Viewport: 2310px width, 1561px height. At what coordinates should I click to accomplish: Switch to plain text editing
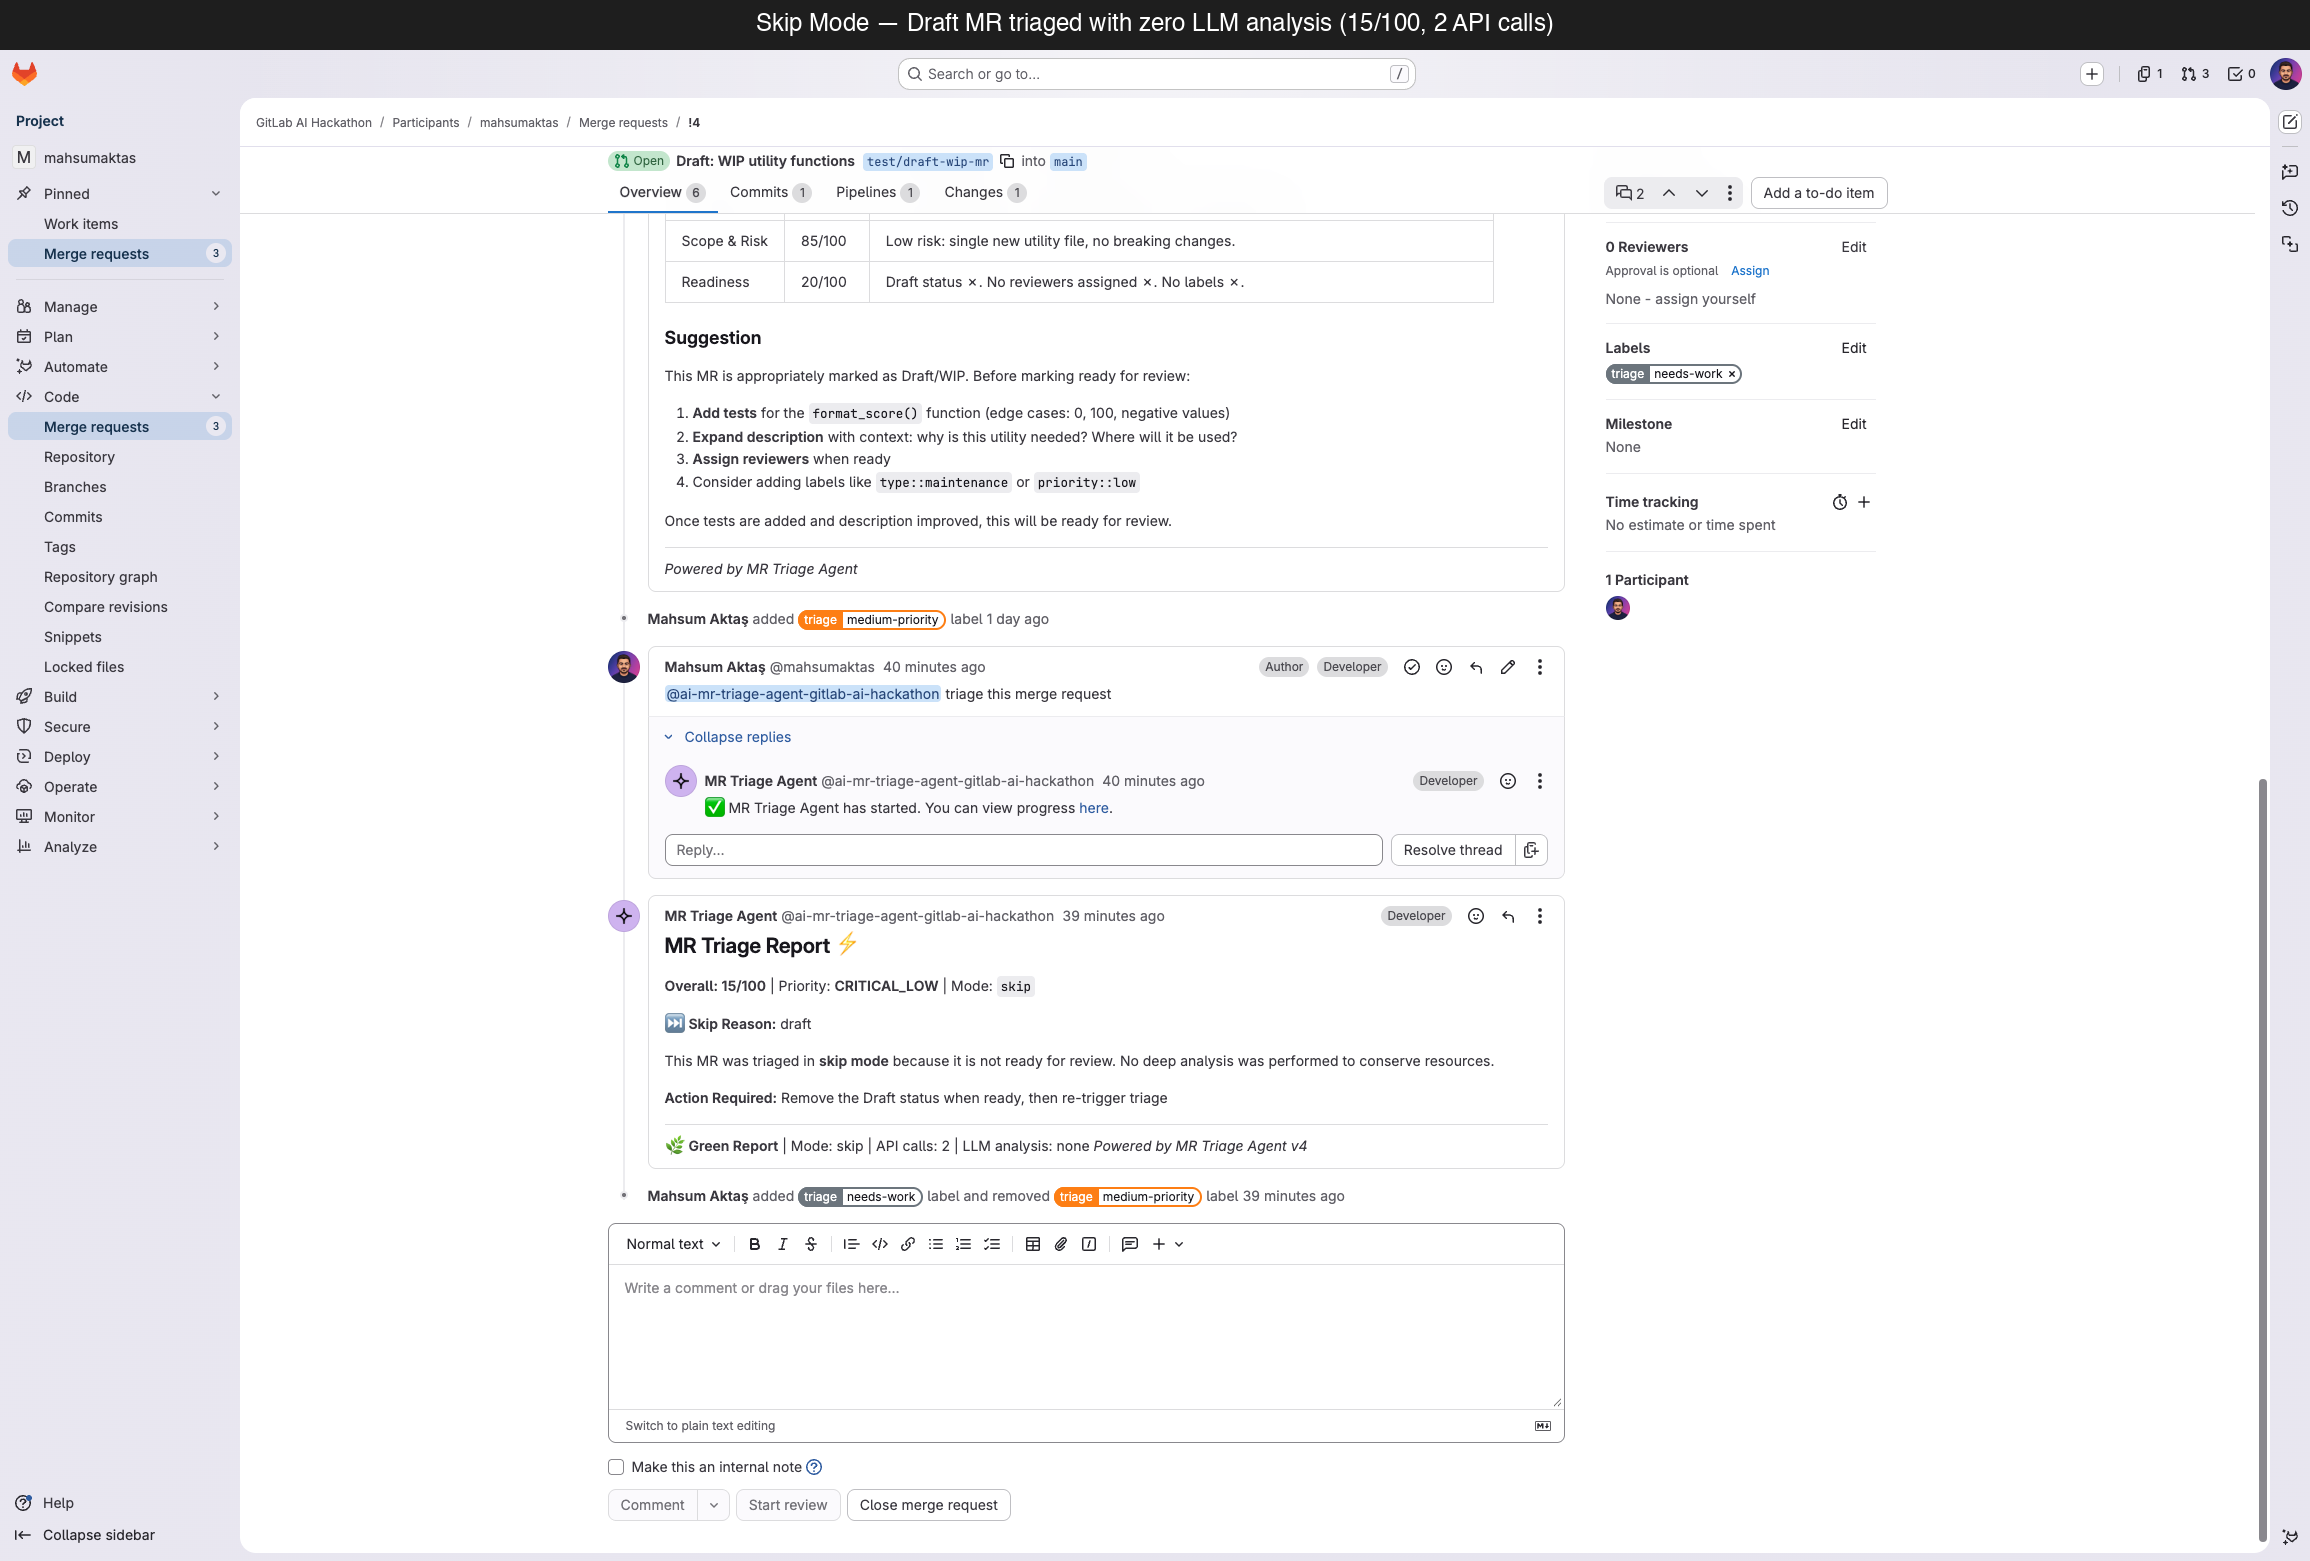[x=700, y=1426]
